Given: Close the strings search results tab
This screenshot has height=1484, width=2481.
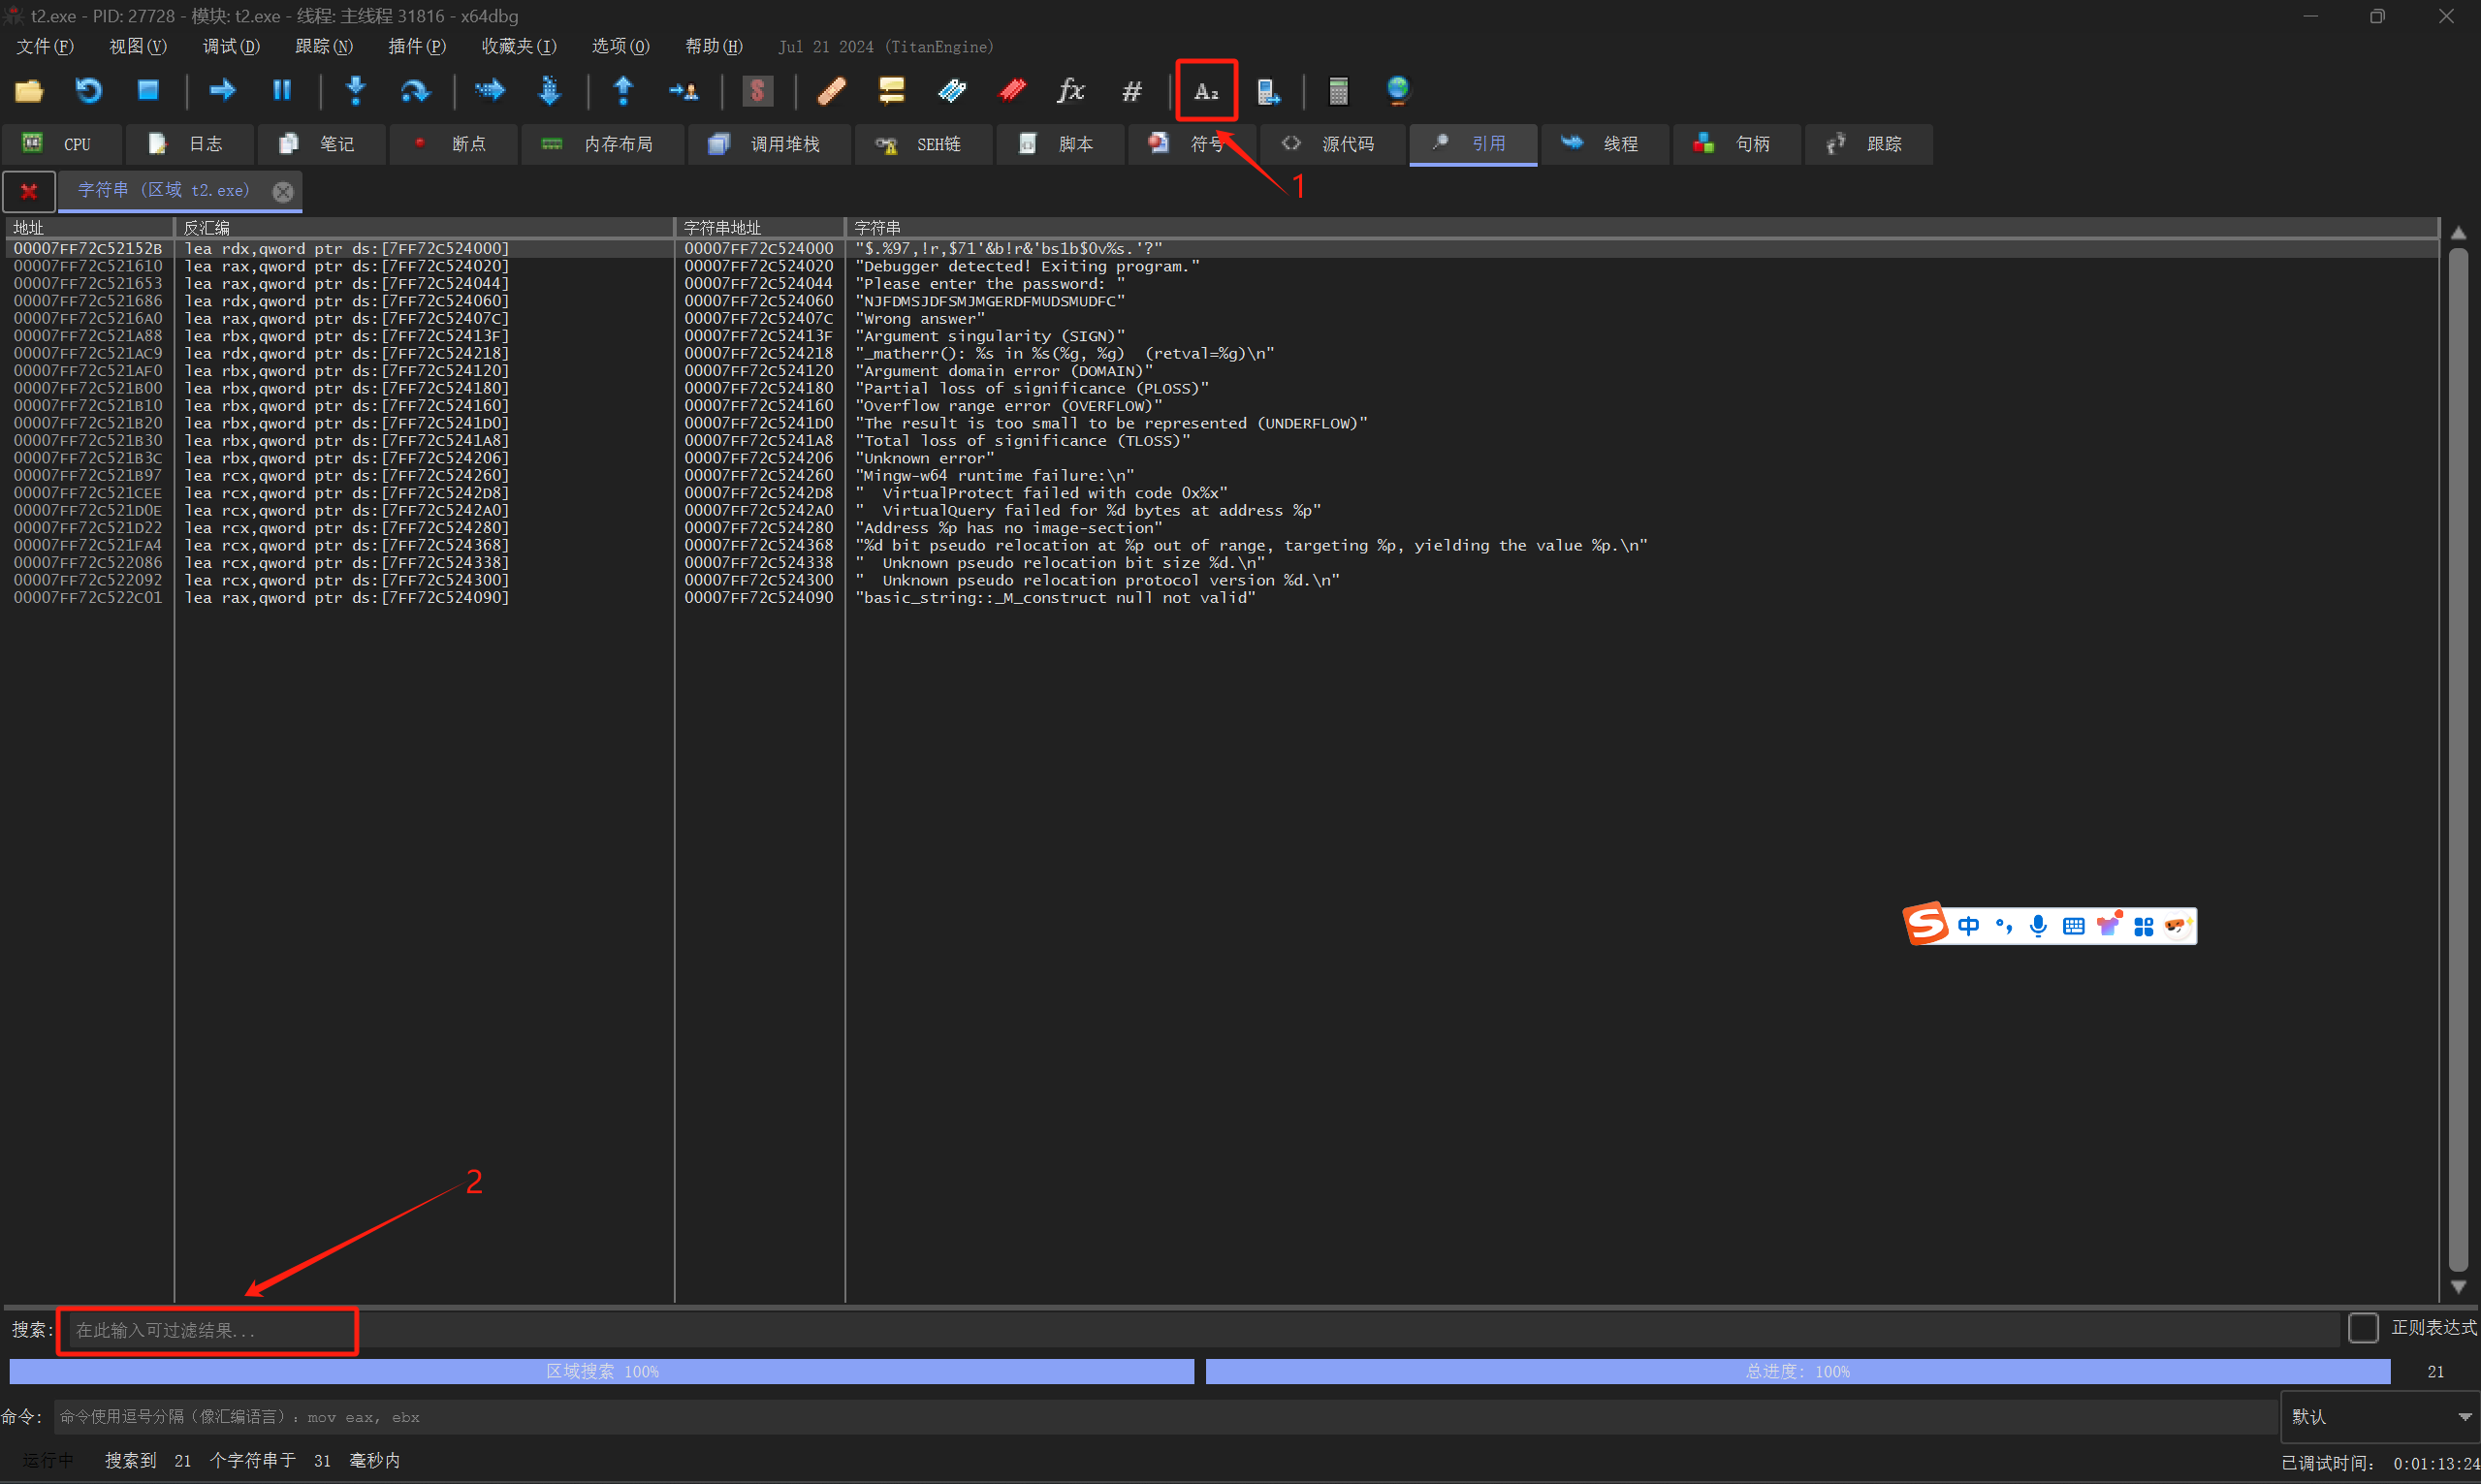Looking at the screenshot, I should pyautogui.click(x=283, y=191).
